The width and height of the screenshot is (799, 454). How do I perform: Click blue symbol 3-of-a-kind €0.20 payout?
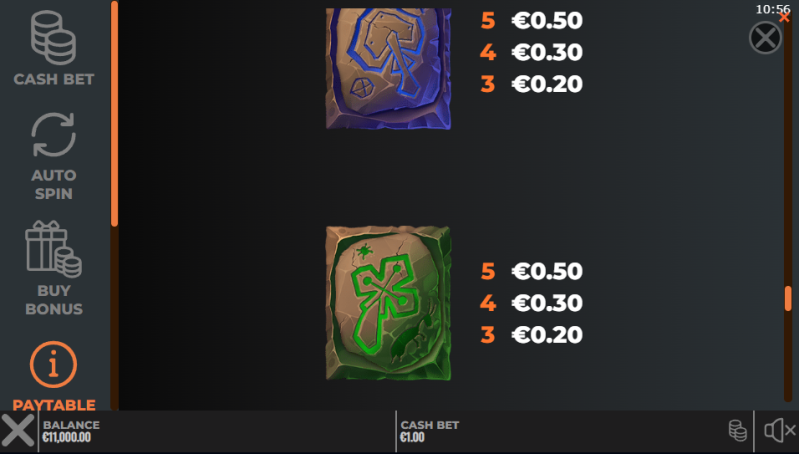click(531, 84)
